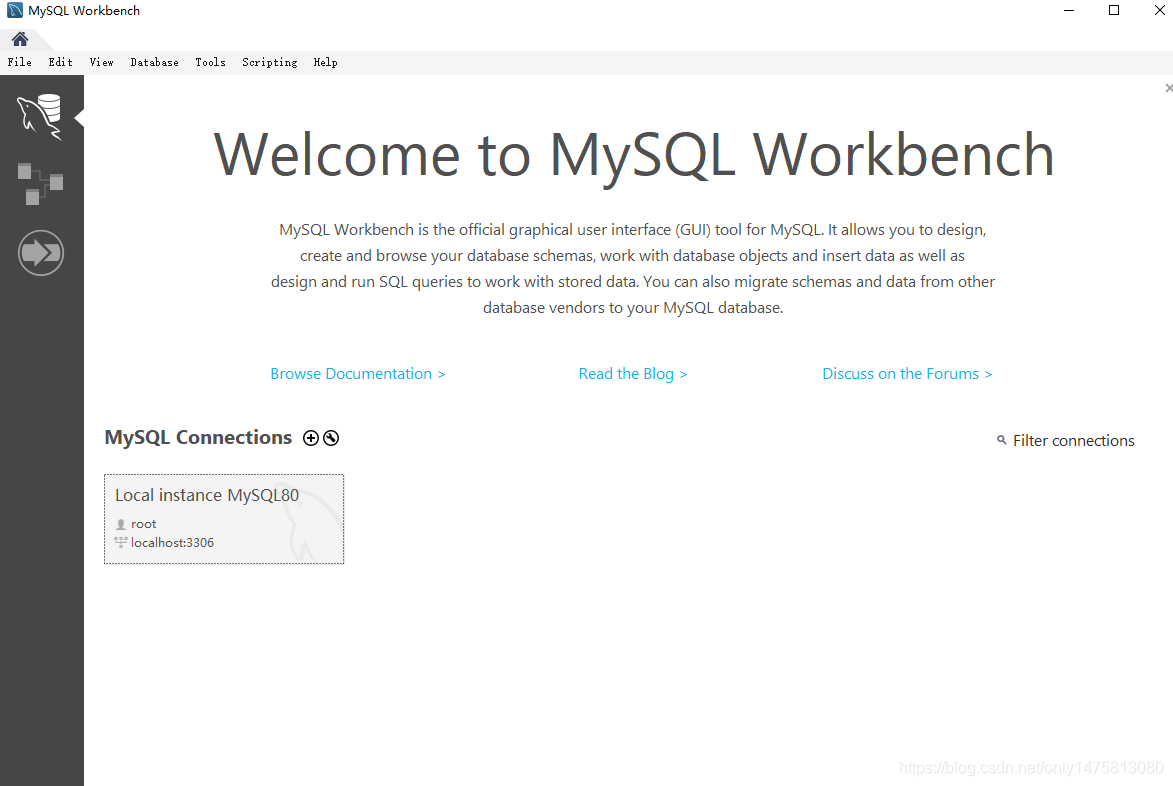Open the Edit menu

click(61, 62)
